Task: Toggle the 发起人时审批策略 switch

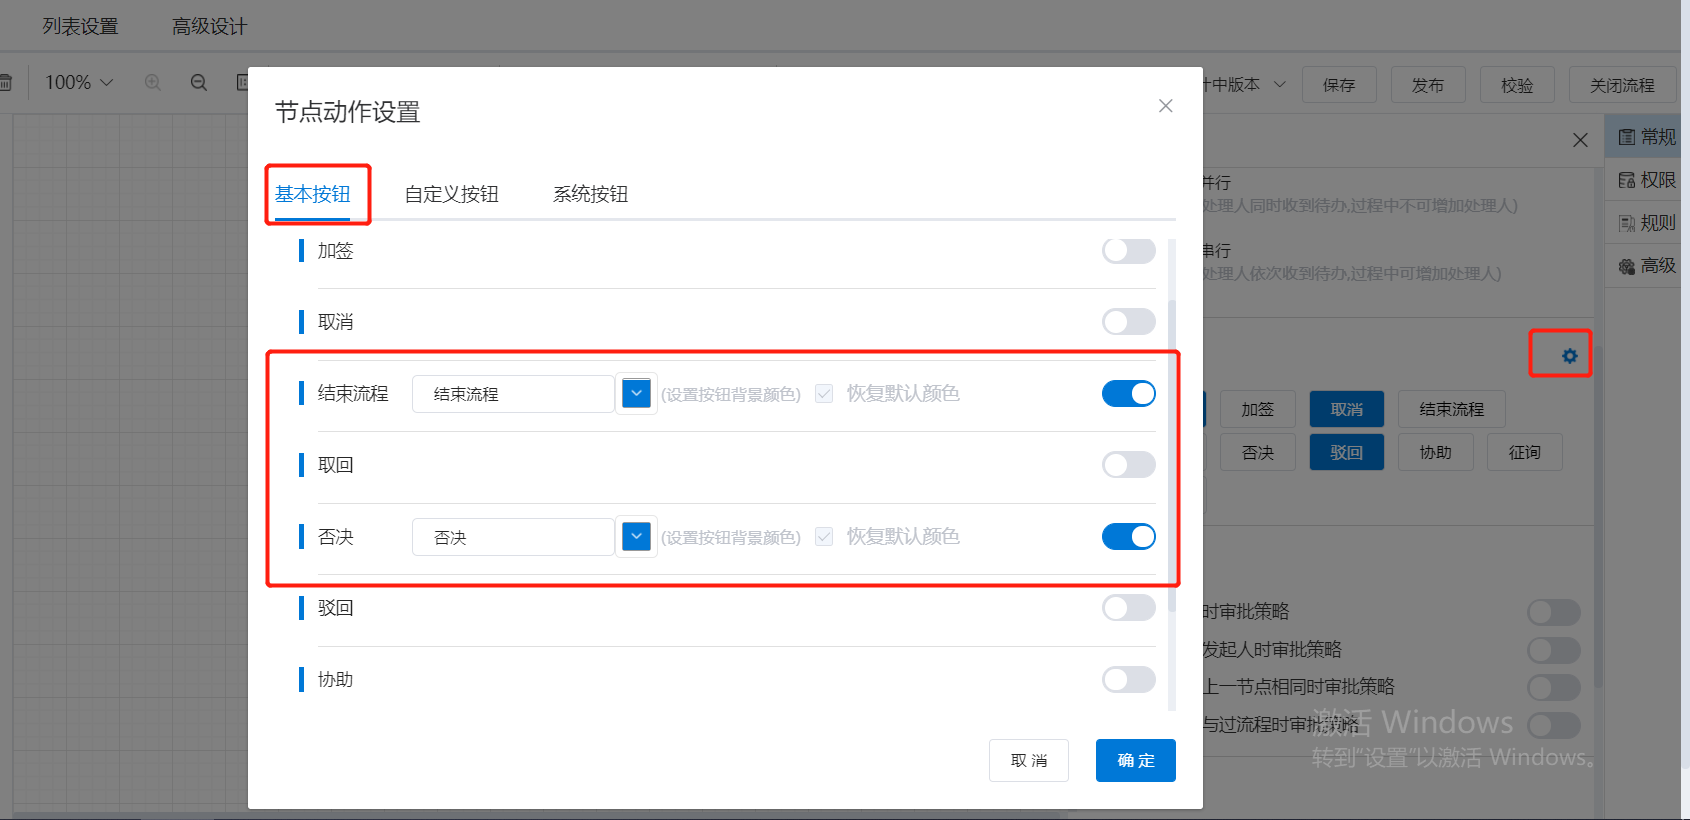Action: [x=1554, y=650]
